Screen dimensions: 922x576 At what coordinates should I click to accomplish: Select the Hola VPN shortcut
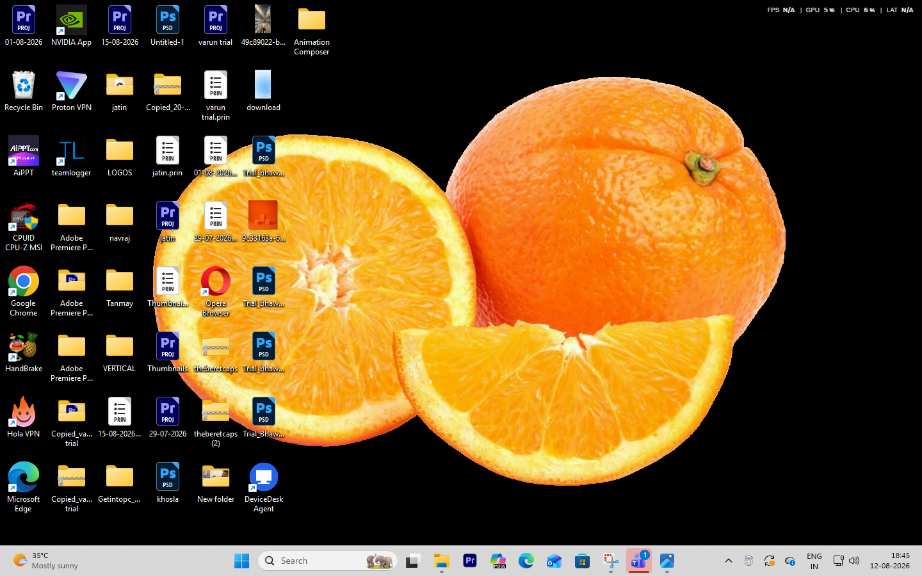[x=24, y=418]
